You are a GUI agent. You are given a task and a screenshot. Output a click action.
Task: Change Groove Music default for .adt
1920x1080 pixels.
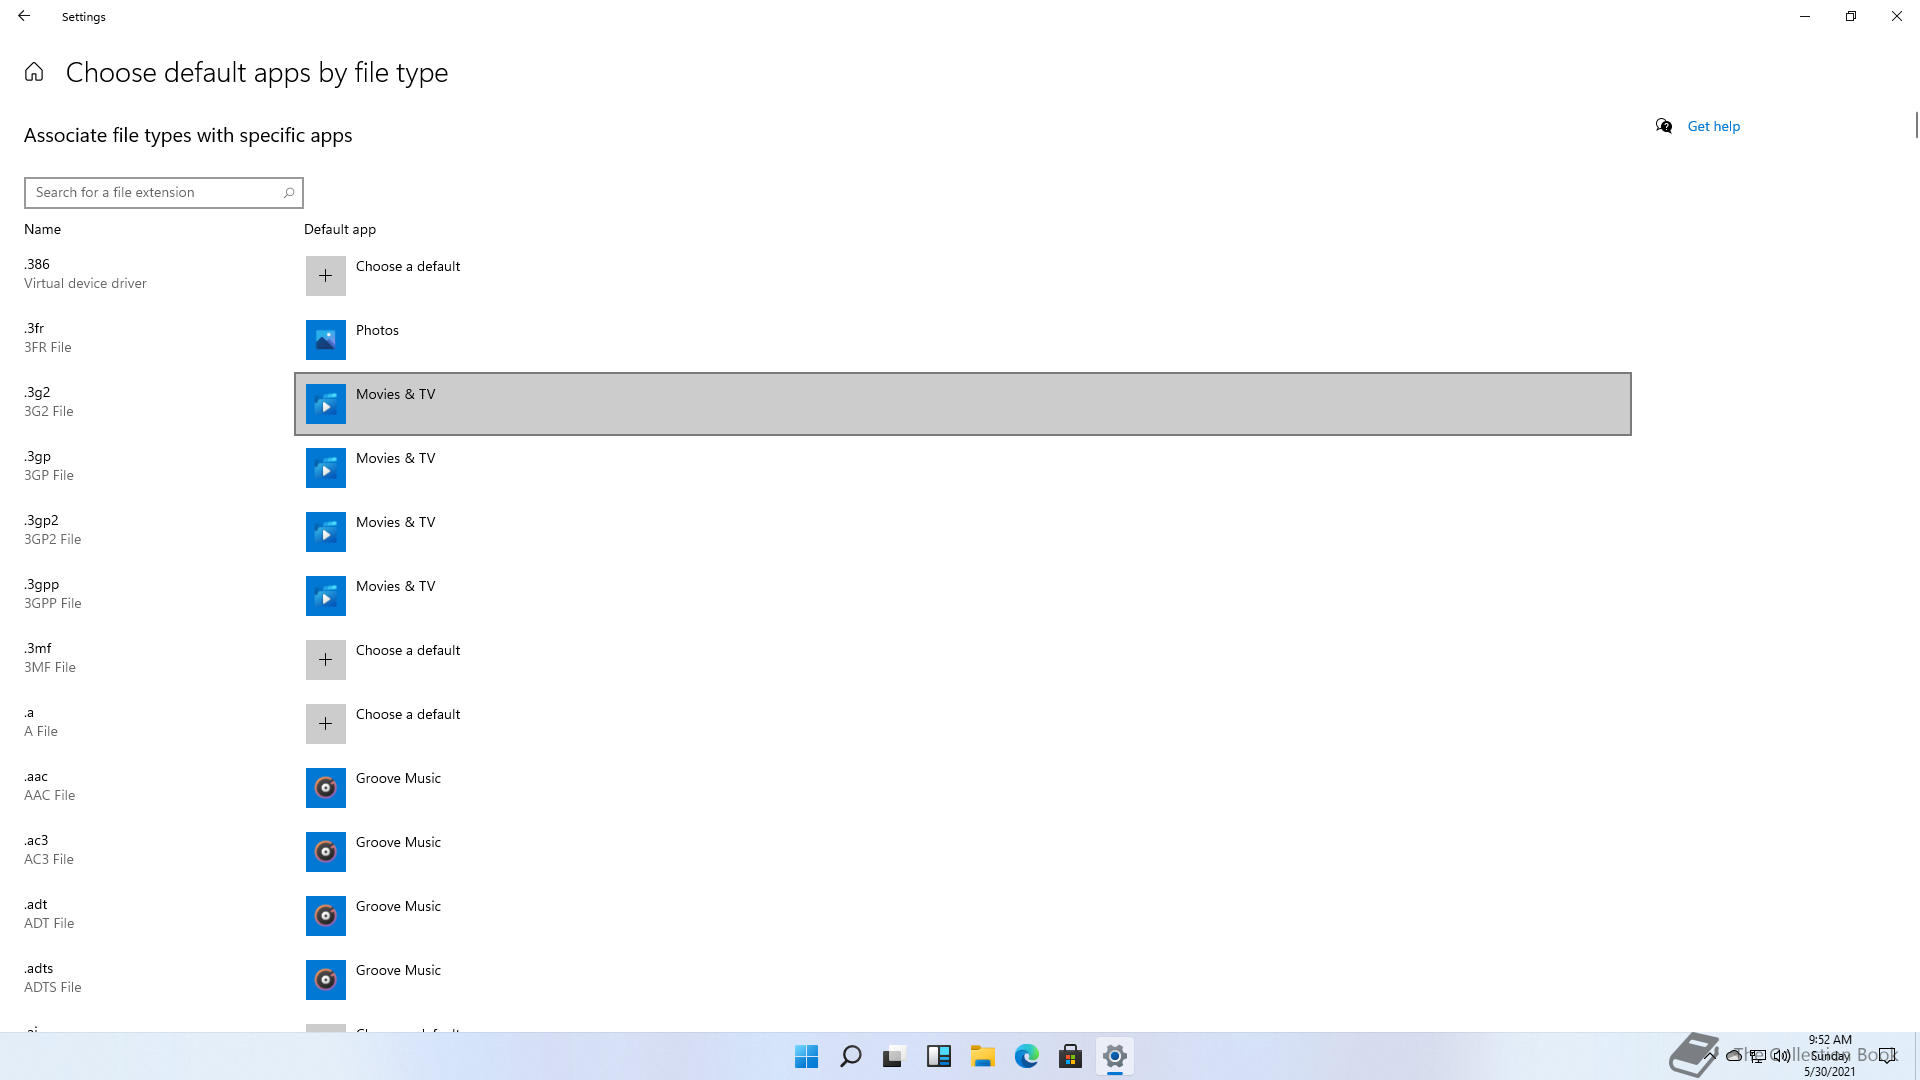[398, 906]
